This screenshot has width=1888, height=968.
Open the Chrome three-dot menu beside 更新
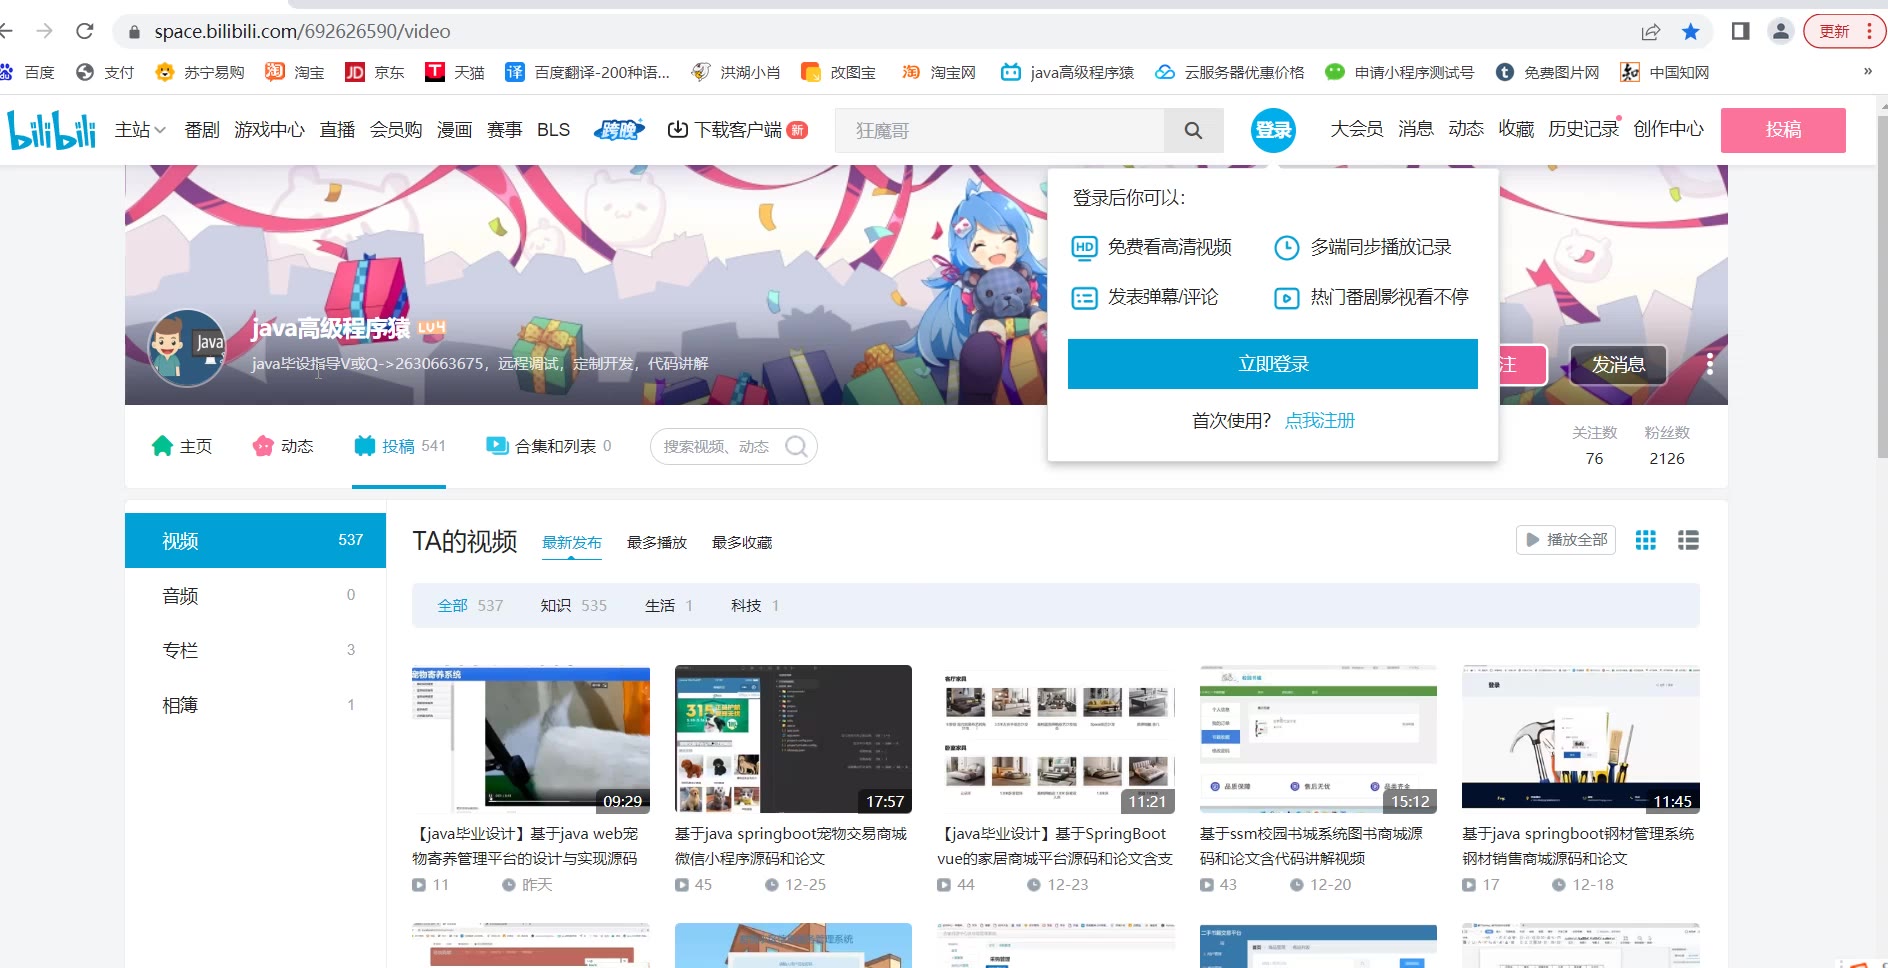tap(1869, 31)
